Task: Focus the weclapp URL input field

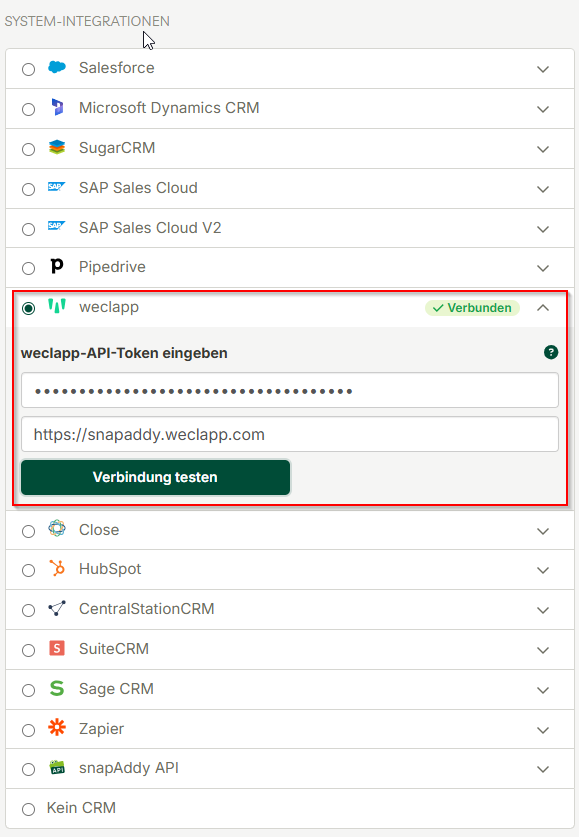Action: pyautogui.click(x=290, y=435)
